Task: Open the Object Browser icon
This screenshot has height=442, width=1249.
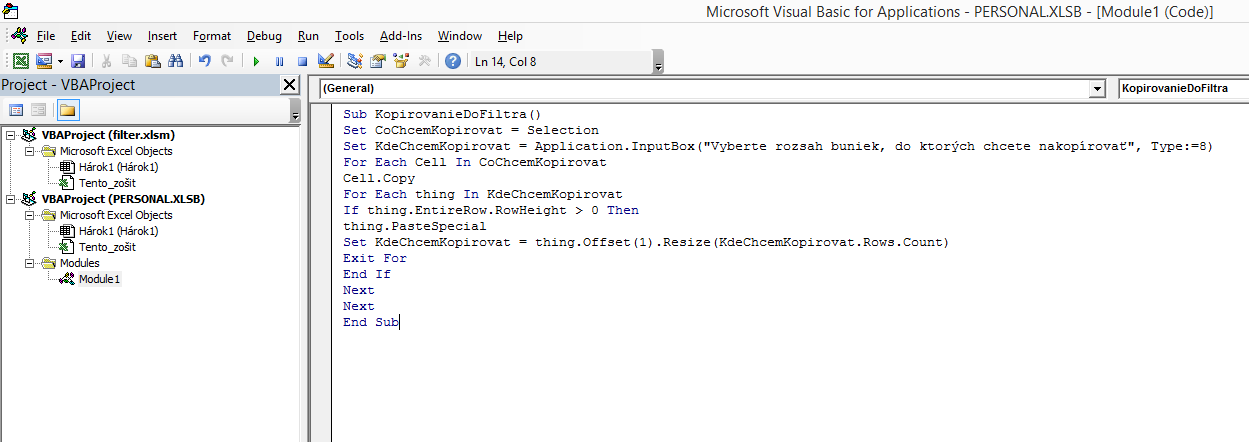Action: click(x=401, y=61)
